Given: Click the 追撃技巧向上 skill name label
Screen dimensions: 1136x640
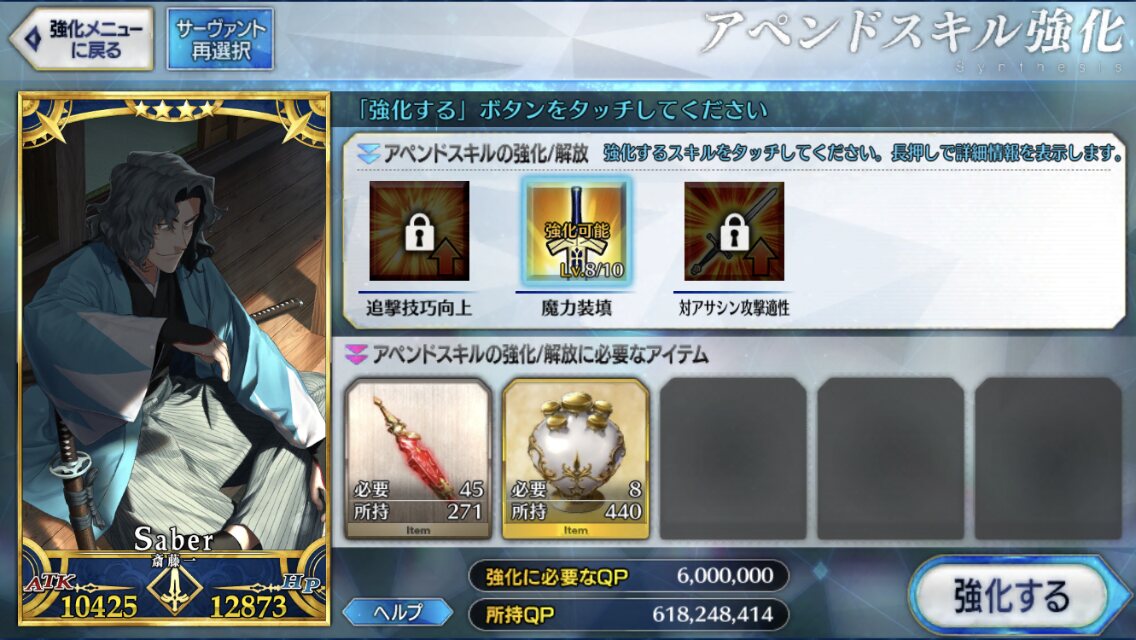Looking at the screenshot, I should (419, 308).
